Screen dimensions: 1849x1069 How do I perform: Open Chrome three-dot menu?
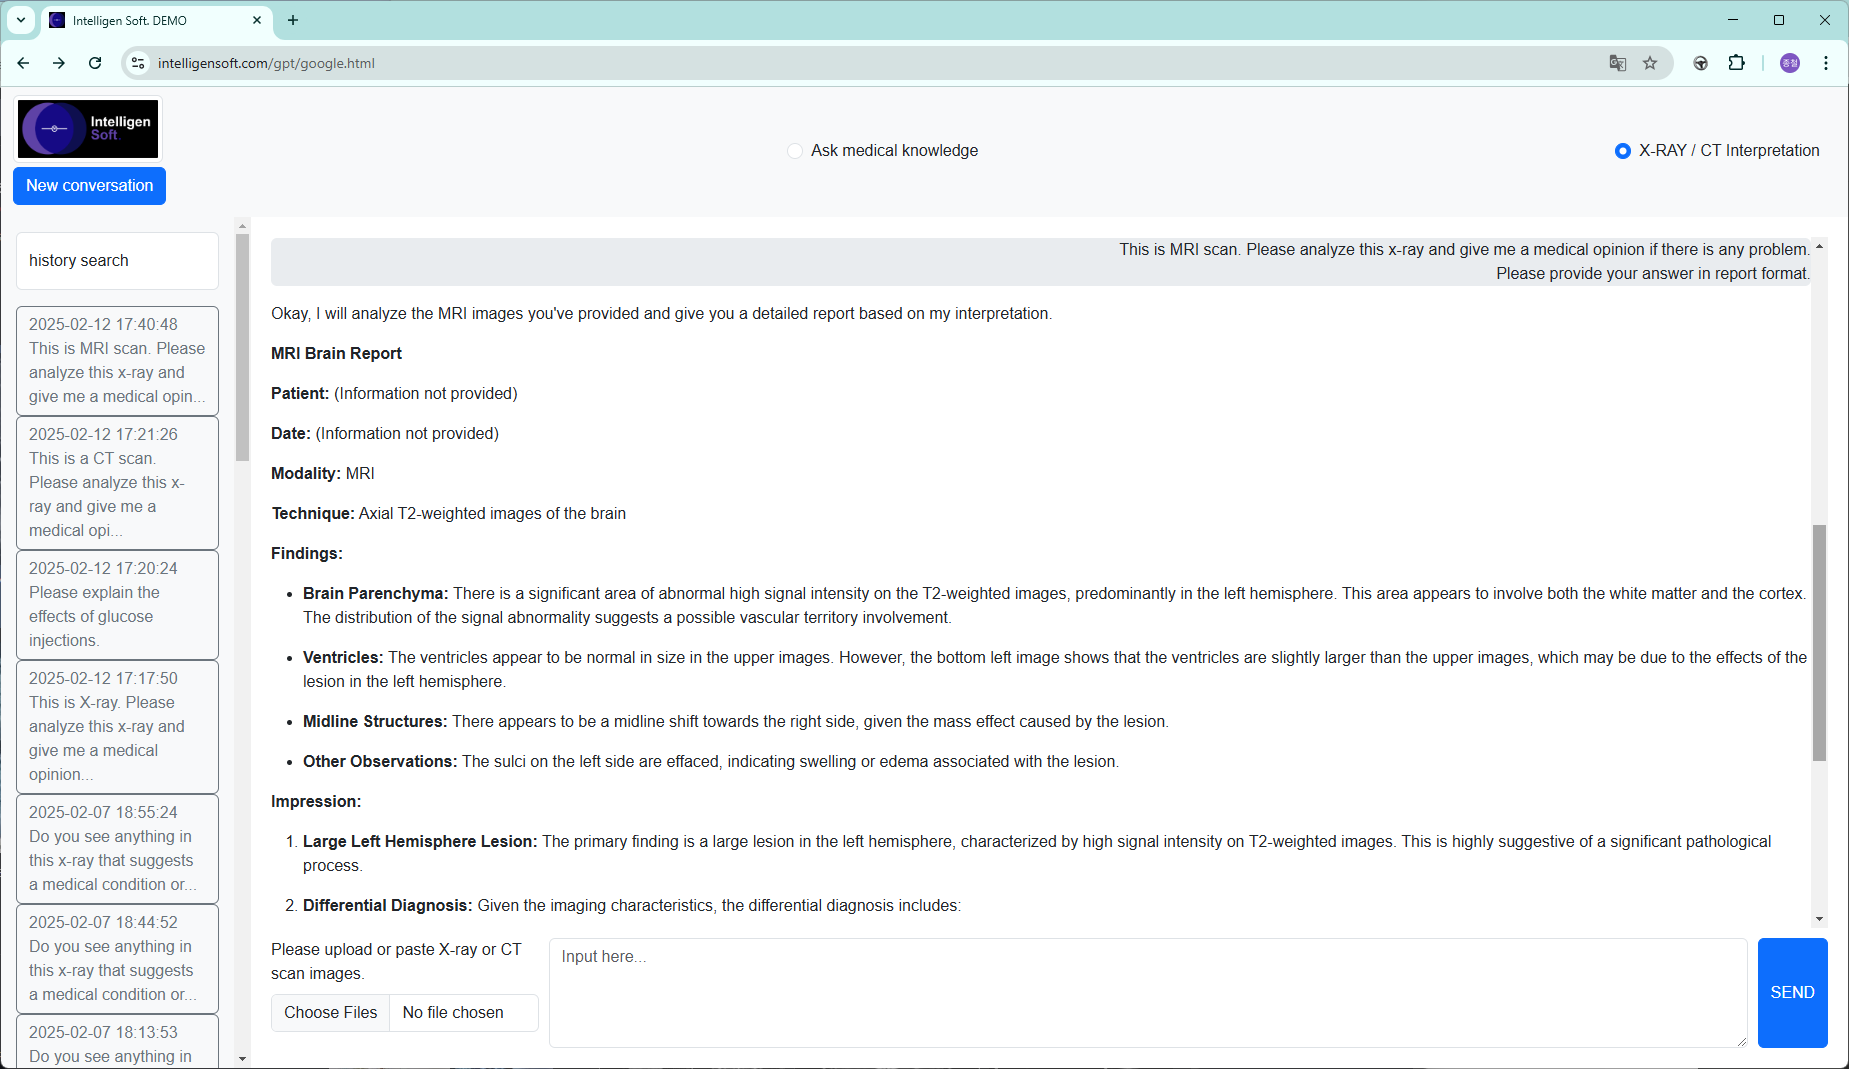[x=1826, y=63]
